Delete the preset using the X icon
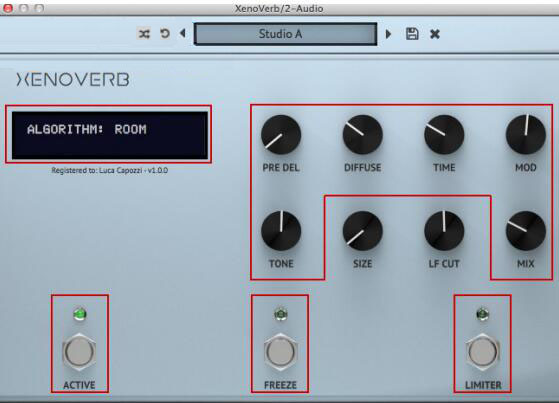 click(x=435, y=34)
